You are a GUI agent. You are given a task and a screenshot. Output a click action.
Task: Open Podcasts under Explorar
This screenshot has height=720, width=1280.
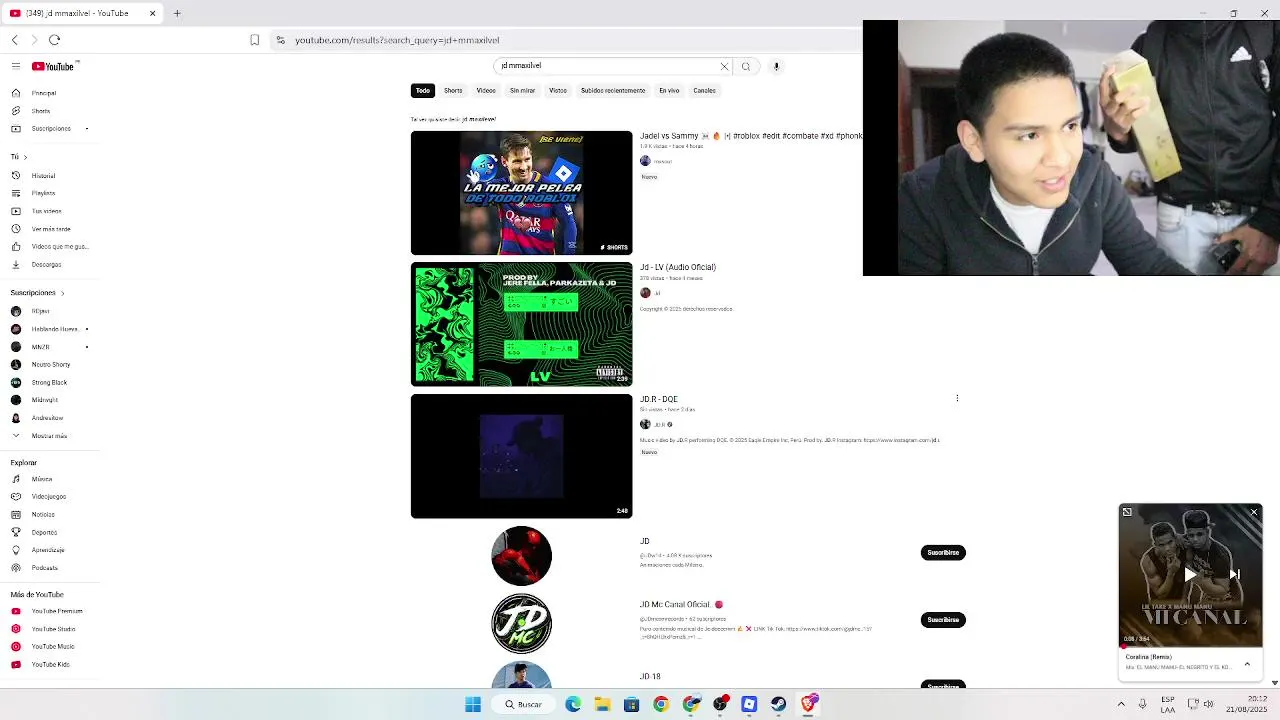click(44, 568)
